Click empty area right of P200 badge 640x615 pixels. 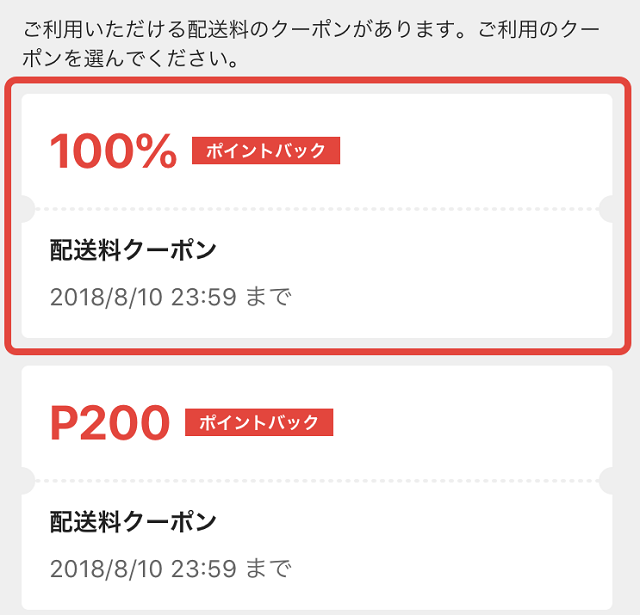[x=469, y=422]
